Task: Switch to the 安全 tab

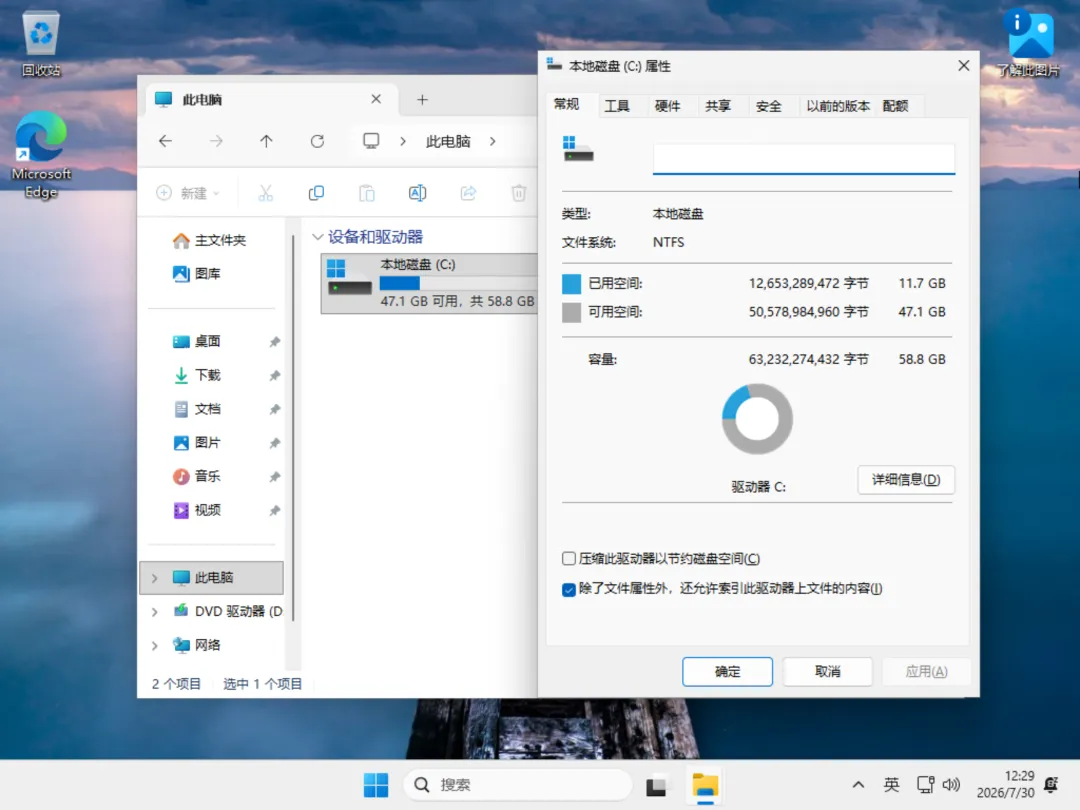Action: [768, 106]
